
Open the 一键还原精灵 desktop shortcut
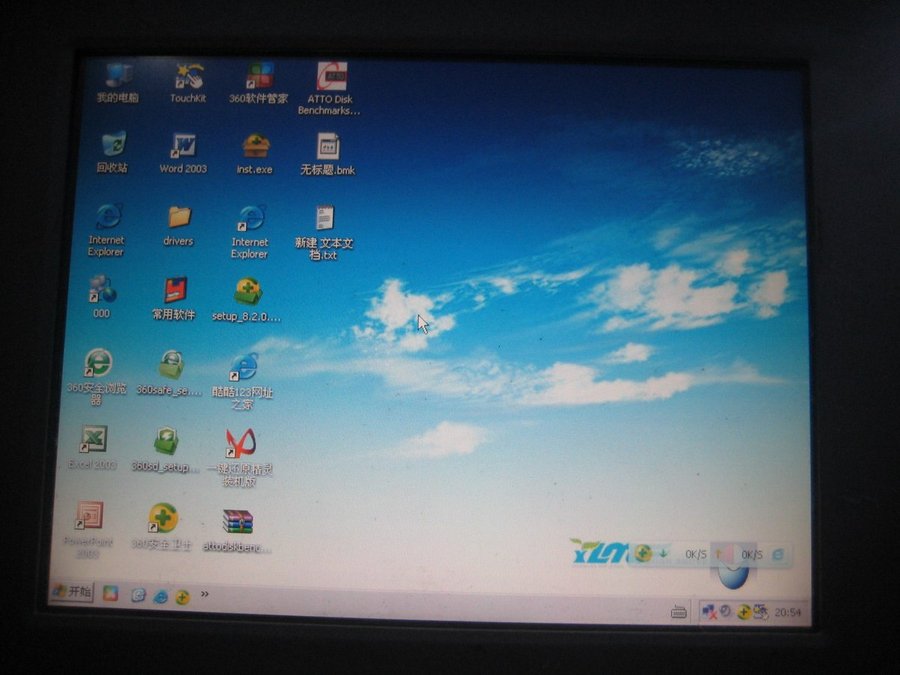(x=239, y=443)
